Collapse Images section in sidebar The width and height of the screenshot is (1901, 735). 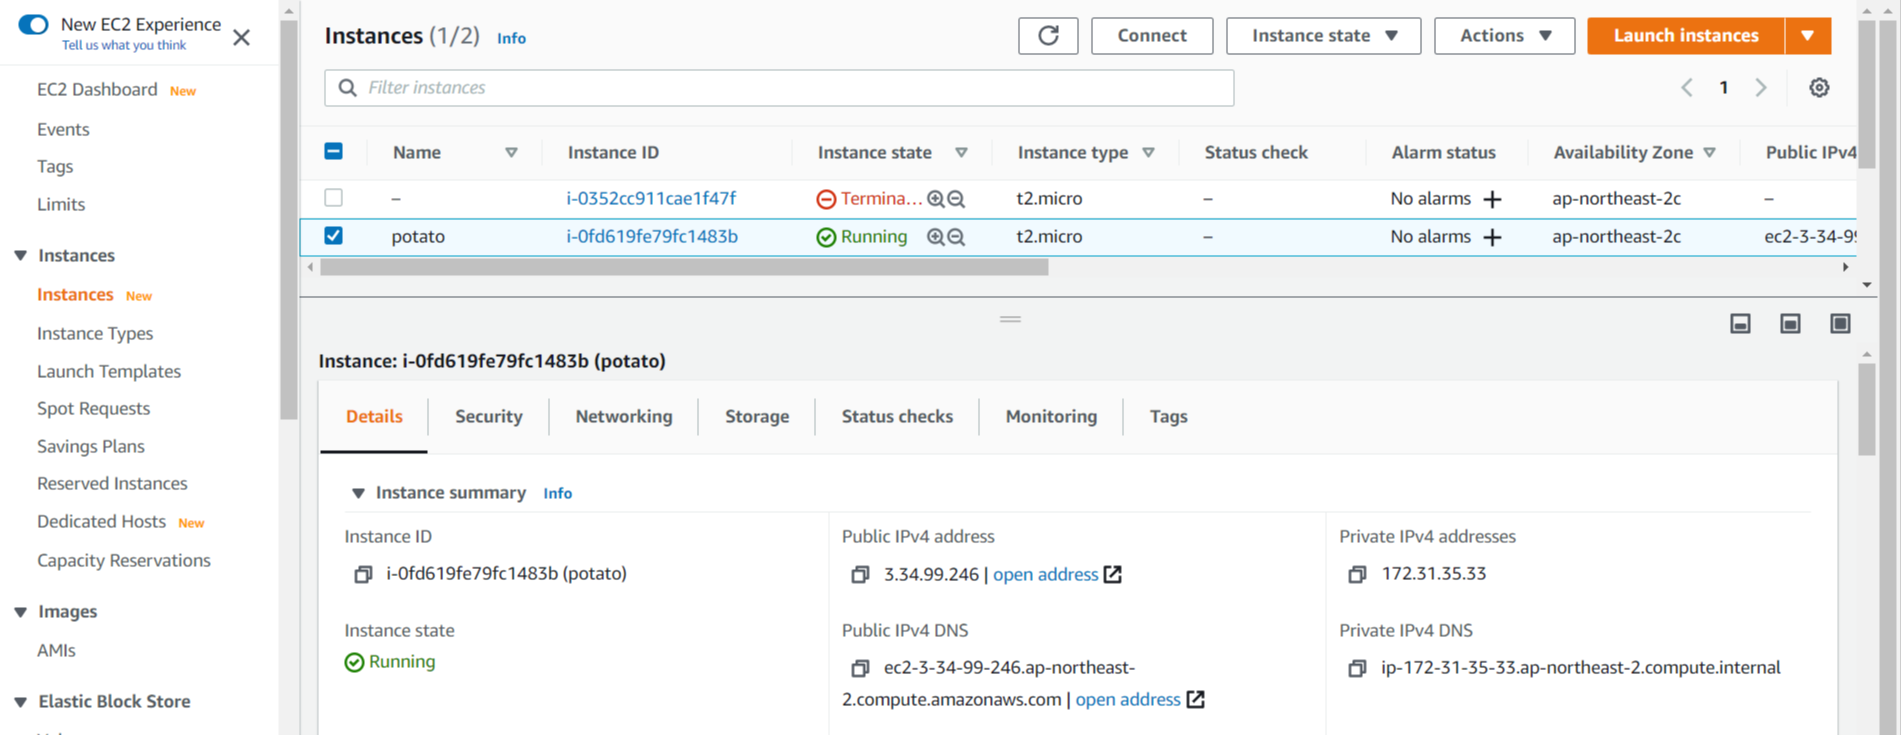point(20,612)
